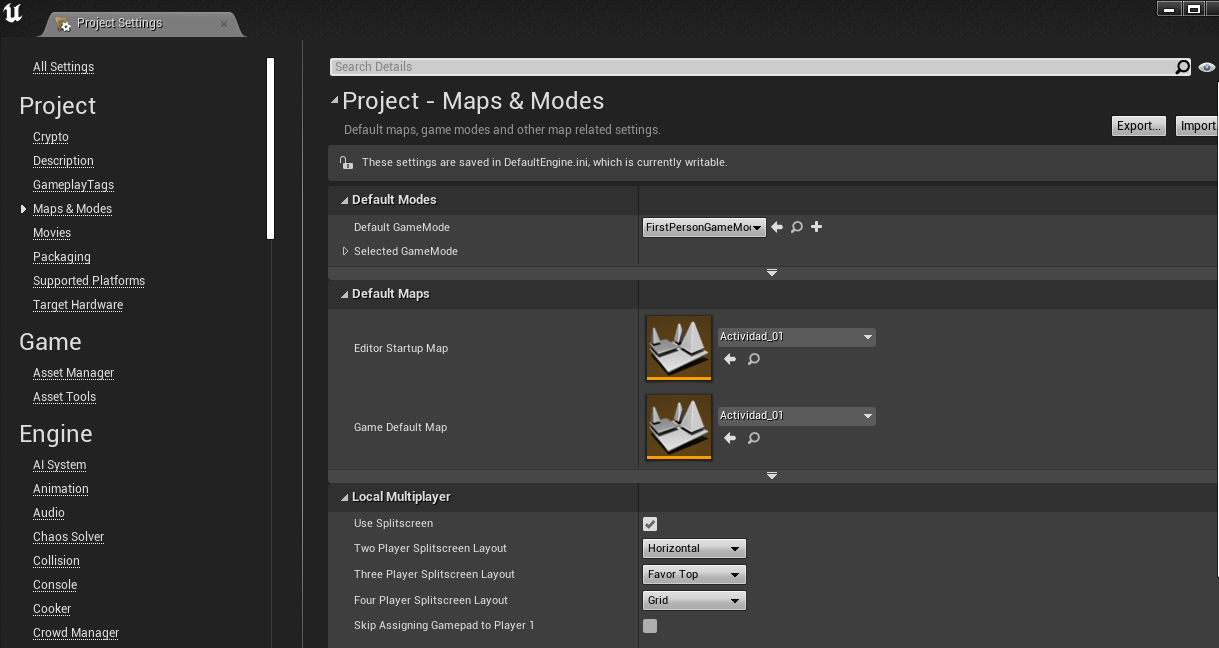Open Packaging settings in the sidebar
Image resolution: width=1219 pixels, height=648 pixels.
point(62,257)
